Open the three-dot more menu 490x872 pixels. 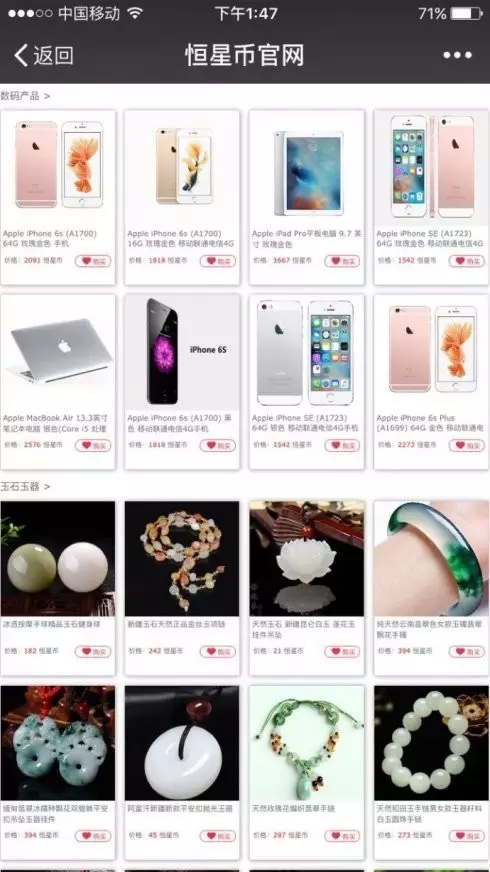coord(457,55)
